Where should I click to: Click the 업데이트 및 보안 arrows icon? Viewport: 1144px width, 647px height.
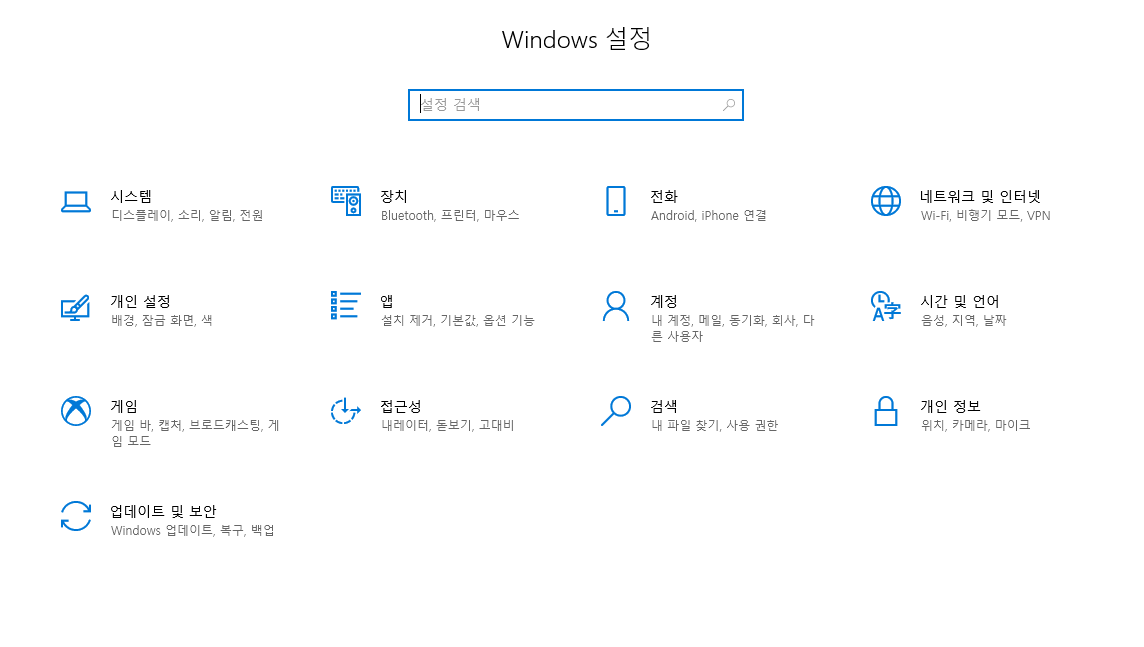[x=76, y=516]
